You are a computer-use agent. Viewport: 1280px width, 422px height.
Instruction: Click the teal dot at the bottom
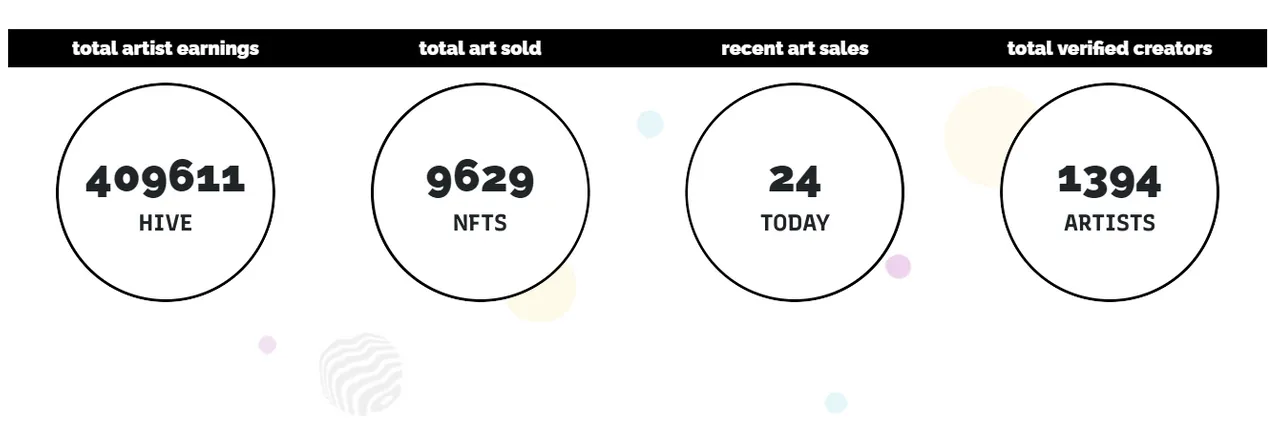click(x=836, y=402)
